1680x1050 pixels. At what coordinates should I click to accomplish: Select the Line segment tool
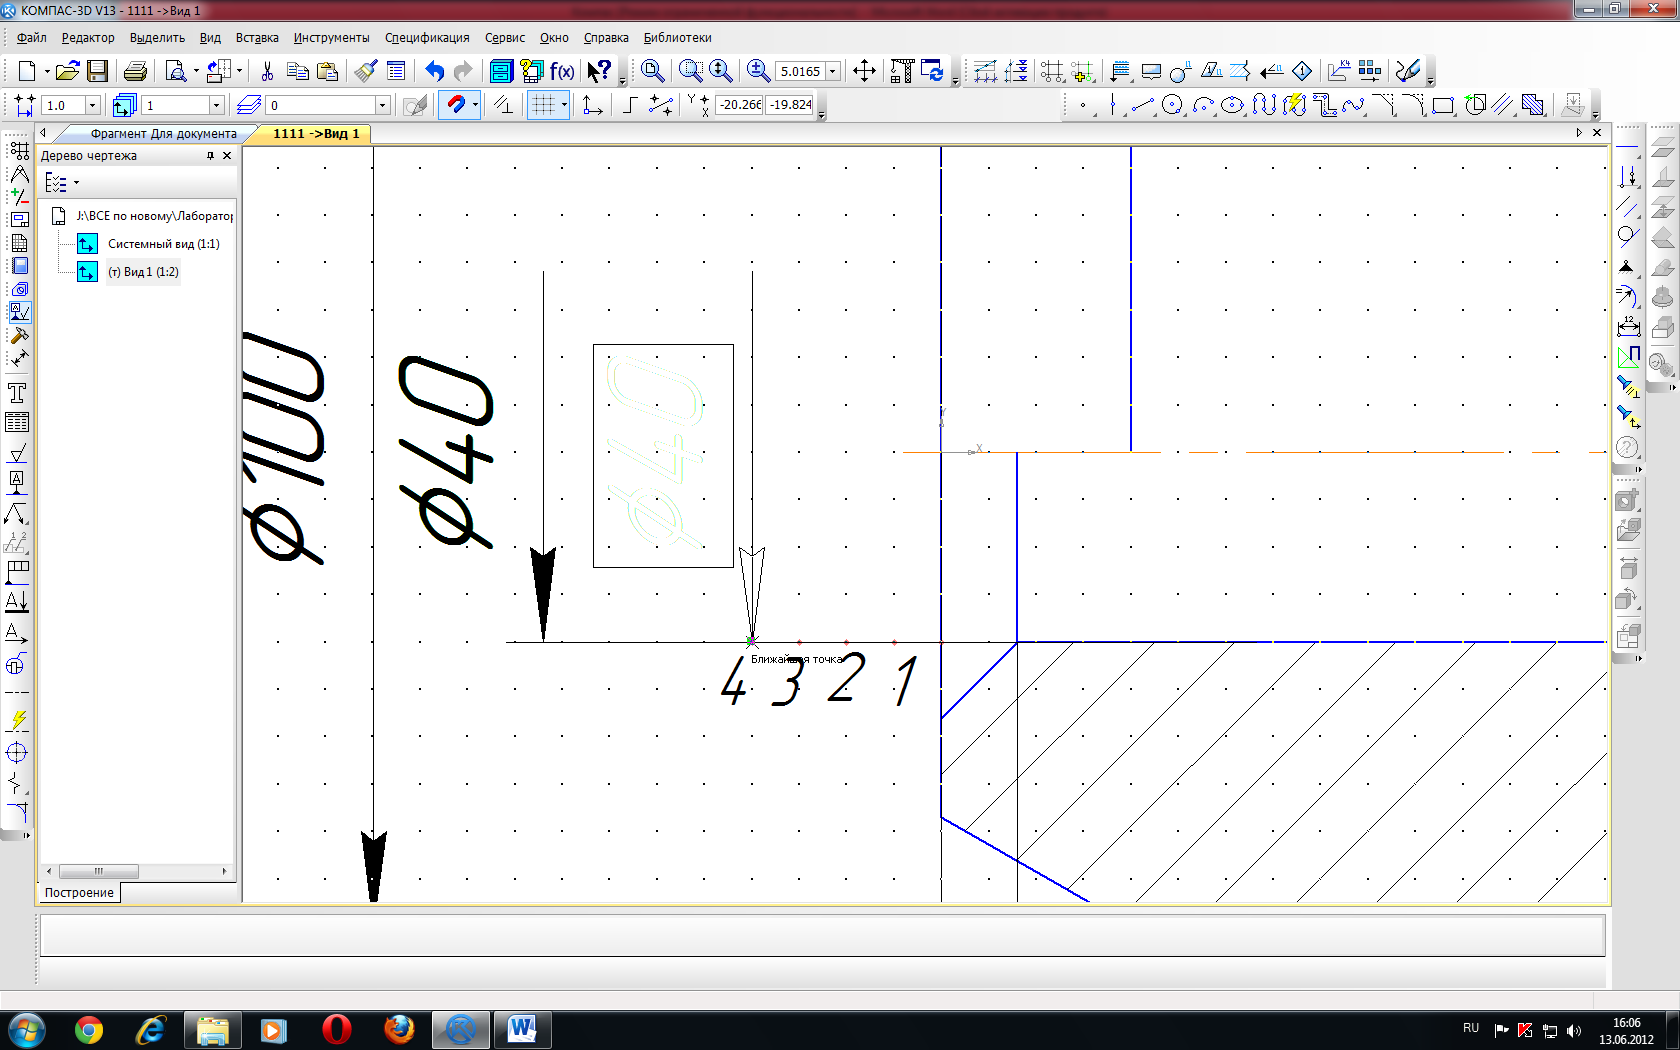tap(1143, 105)
